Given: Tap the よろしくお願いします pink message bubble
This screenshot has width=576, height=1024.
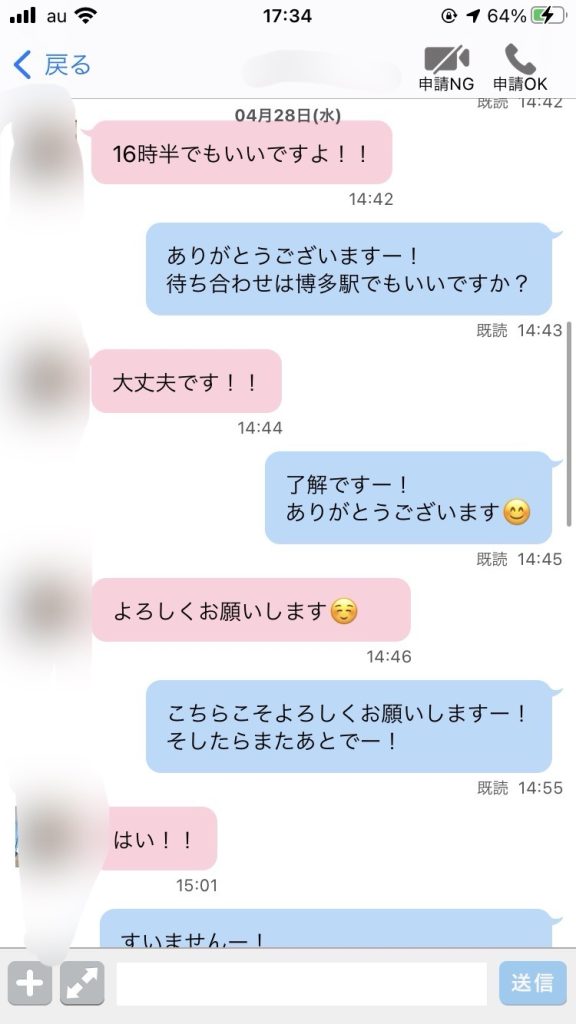Looking at the screenshot, I should pos(251,610).
